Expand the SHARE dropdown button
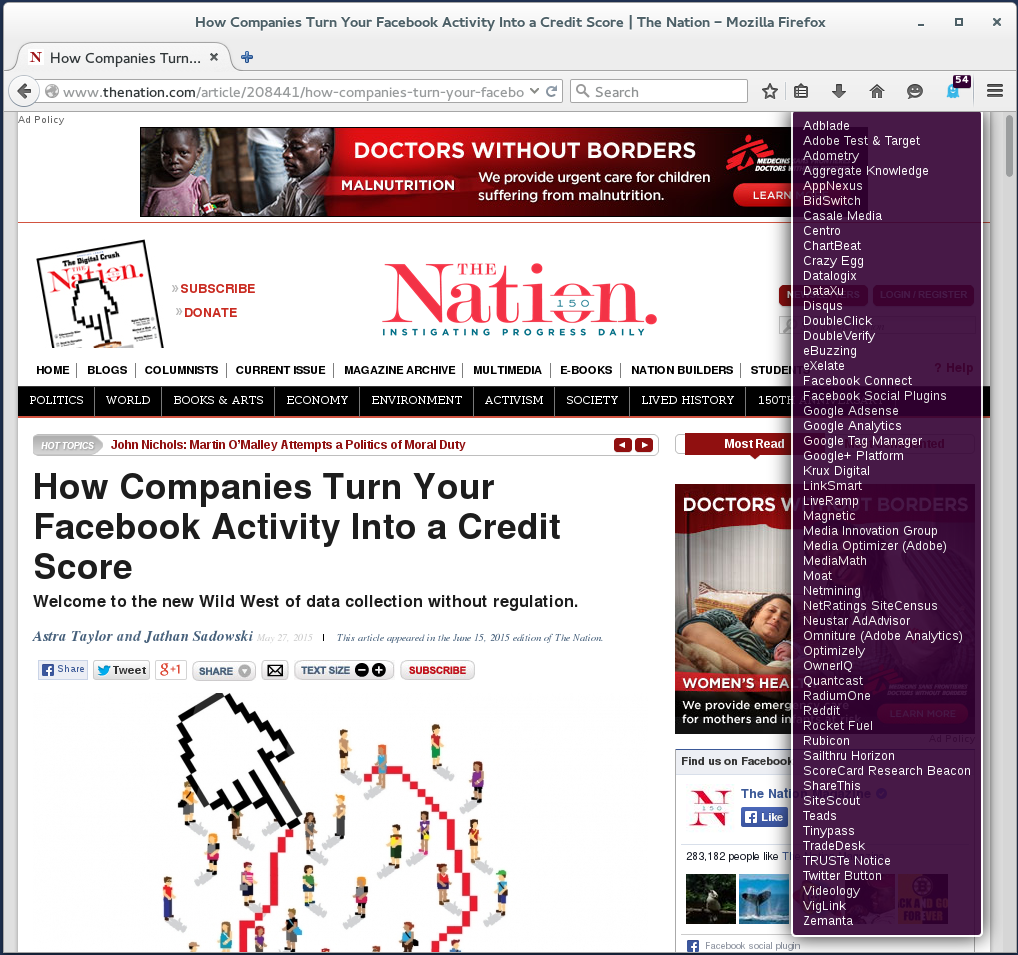This screenshot has height=955, width=1018. (224, 671)
